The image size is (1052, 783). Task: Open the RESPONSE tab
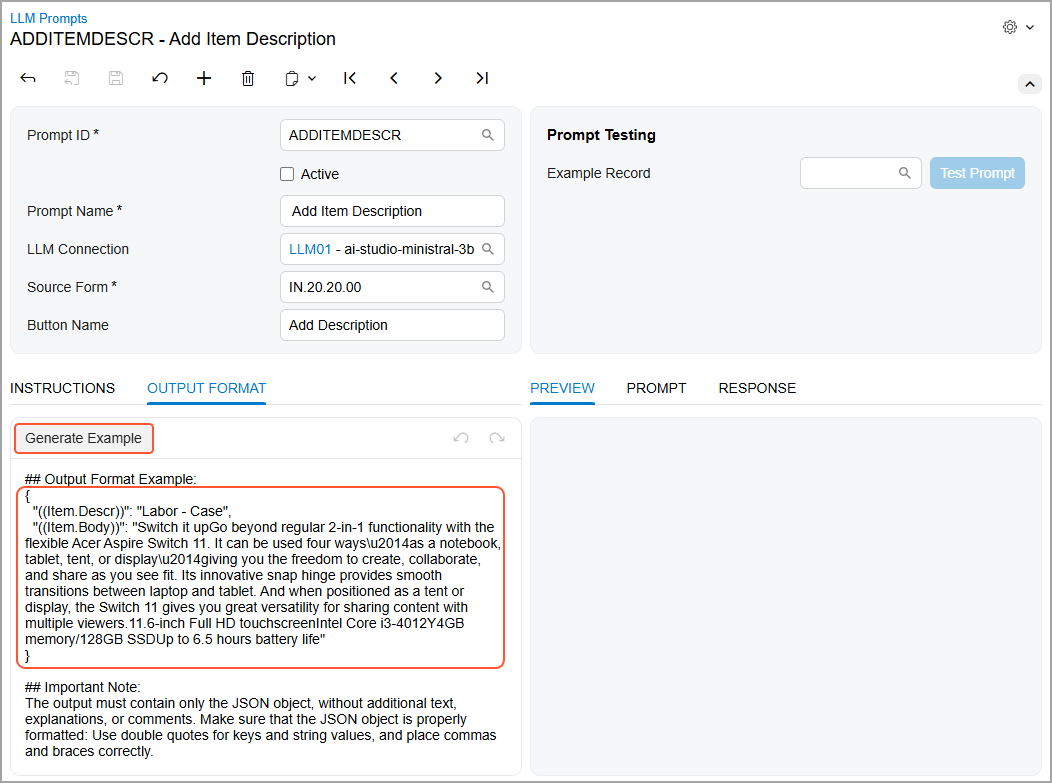point(757,388)
